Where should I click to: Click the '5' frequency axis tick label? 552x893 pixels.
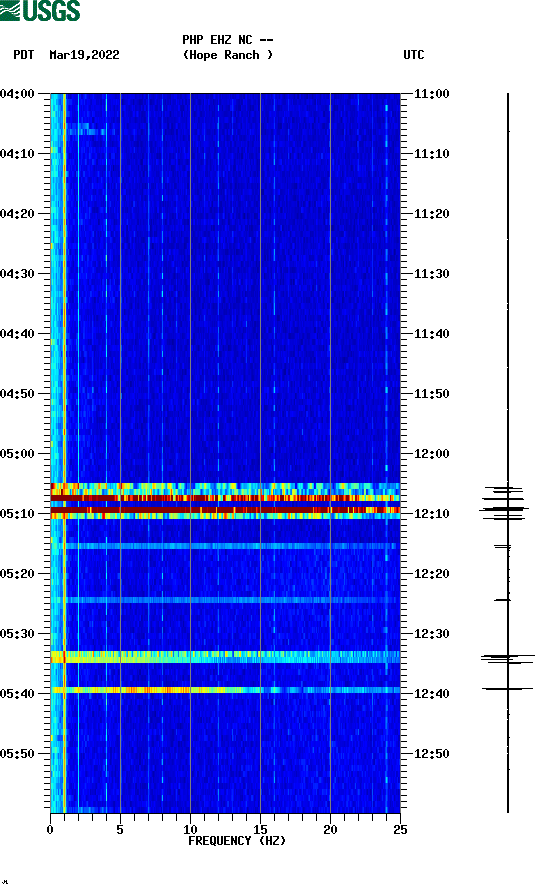tap(120, 830)
